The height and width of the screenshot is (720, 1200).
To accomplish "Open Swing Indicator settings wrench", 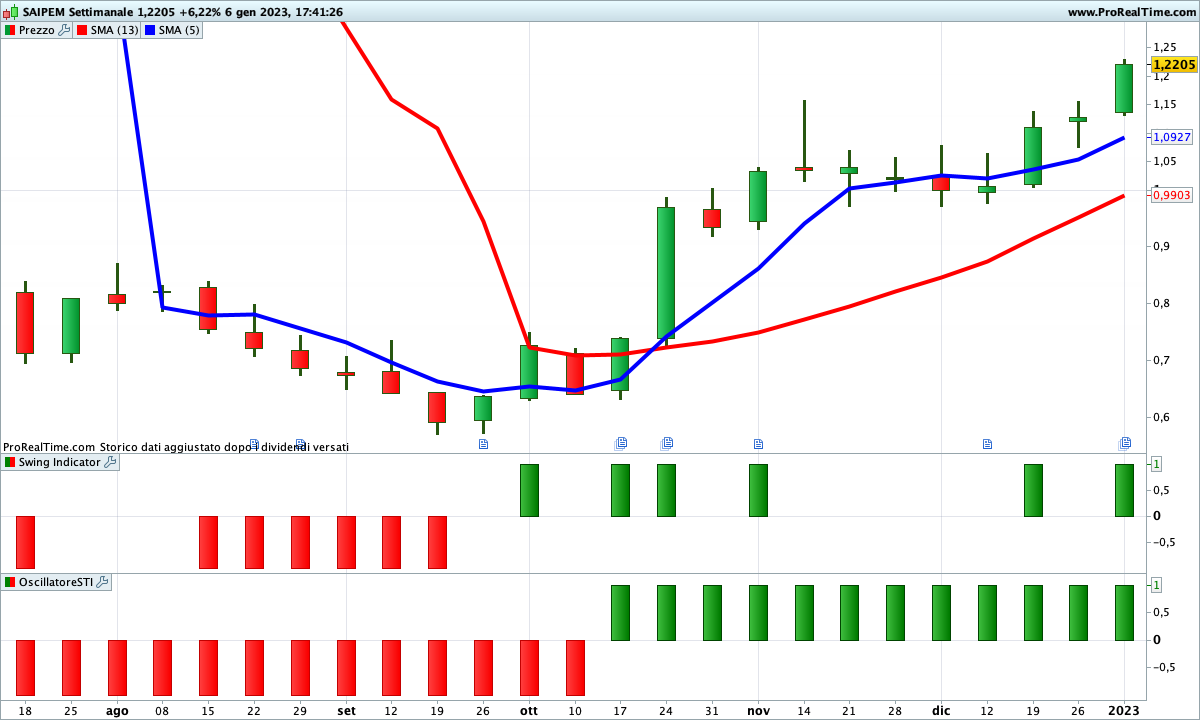I will point(110,462).
